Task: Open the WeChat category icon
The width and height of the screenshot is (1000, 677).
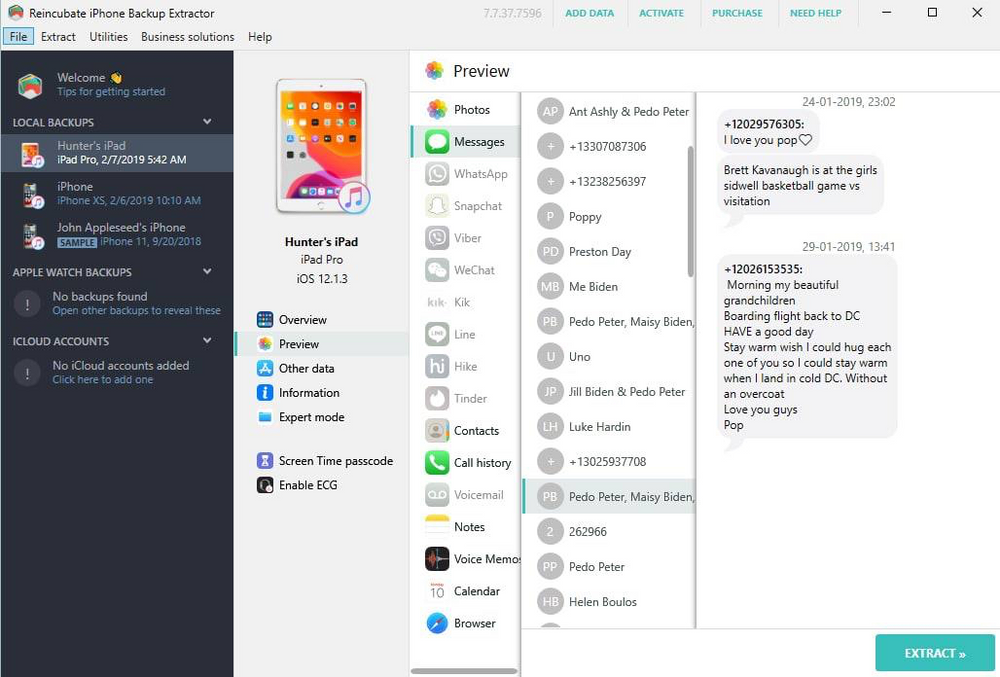Action: 436,269
